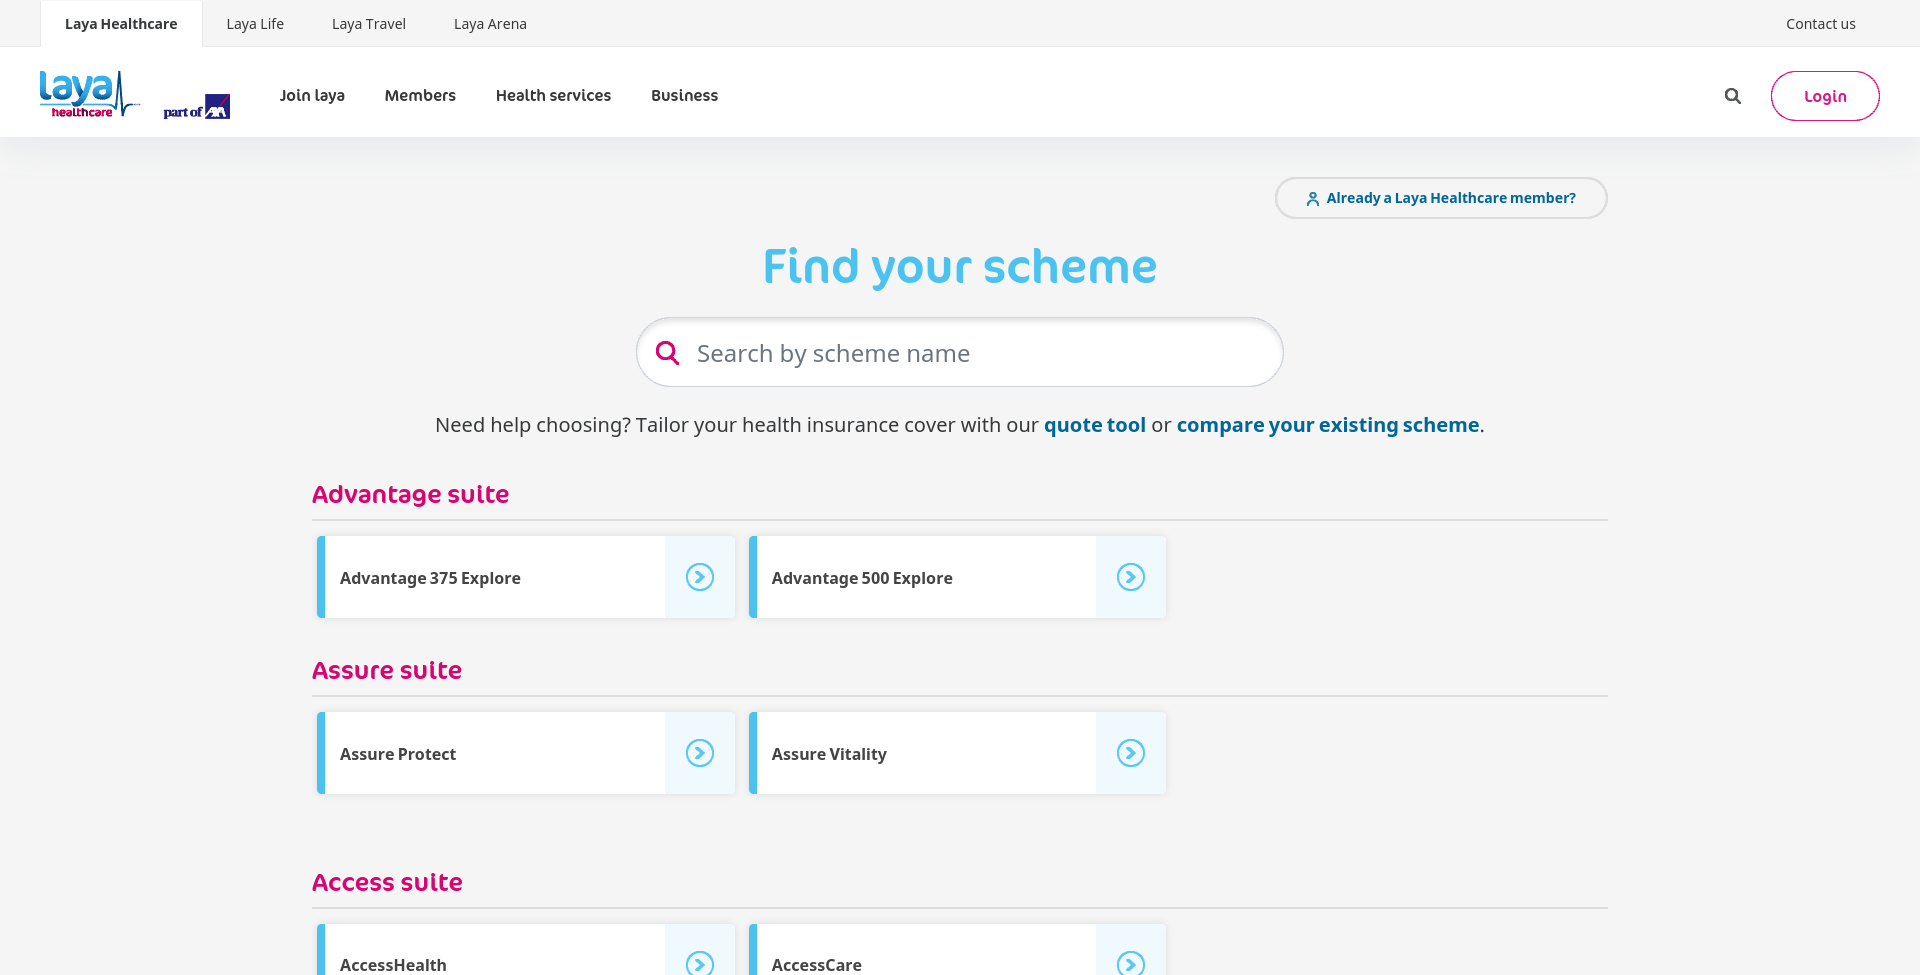Focus the Search by scheme name field
1920x975 pixels.
click(x=960, y=352)
